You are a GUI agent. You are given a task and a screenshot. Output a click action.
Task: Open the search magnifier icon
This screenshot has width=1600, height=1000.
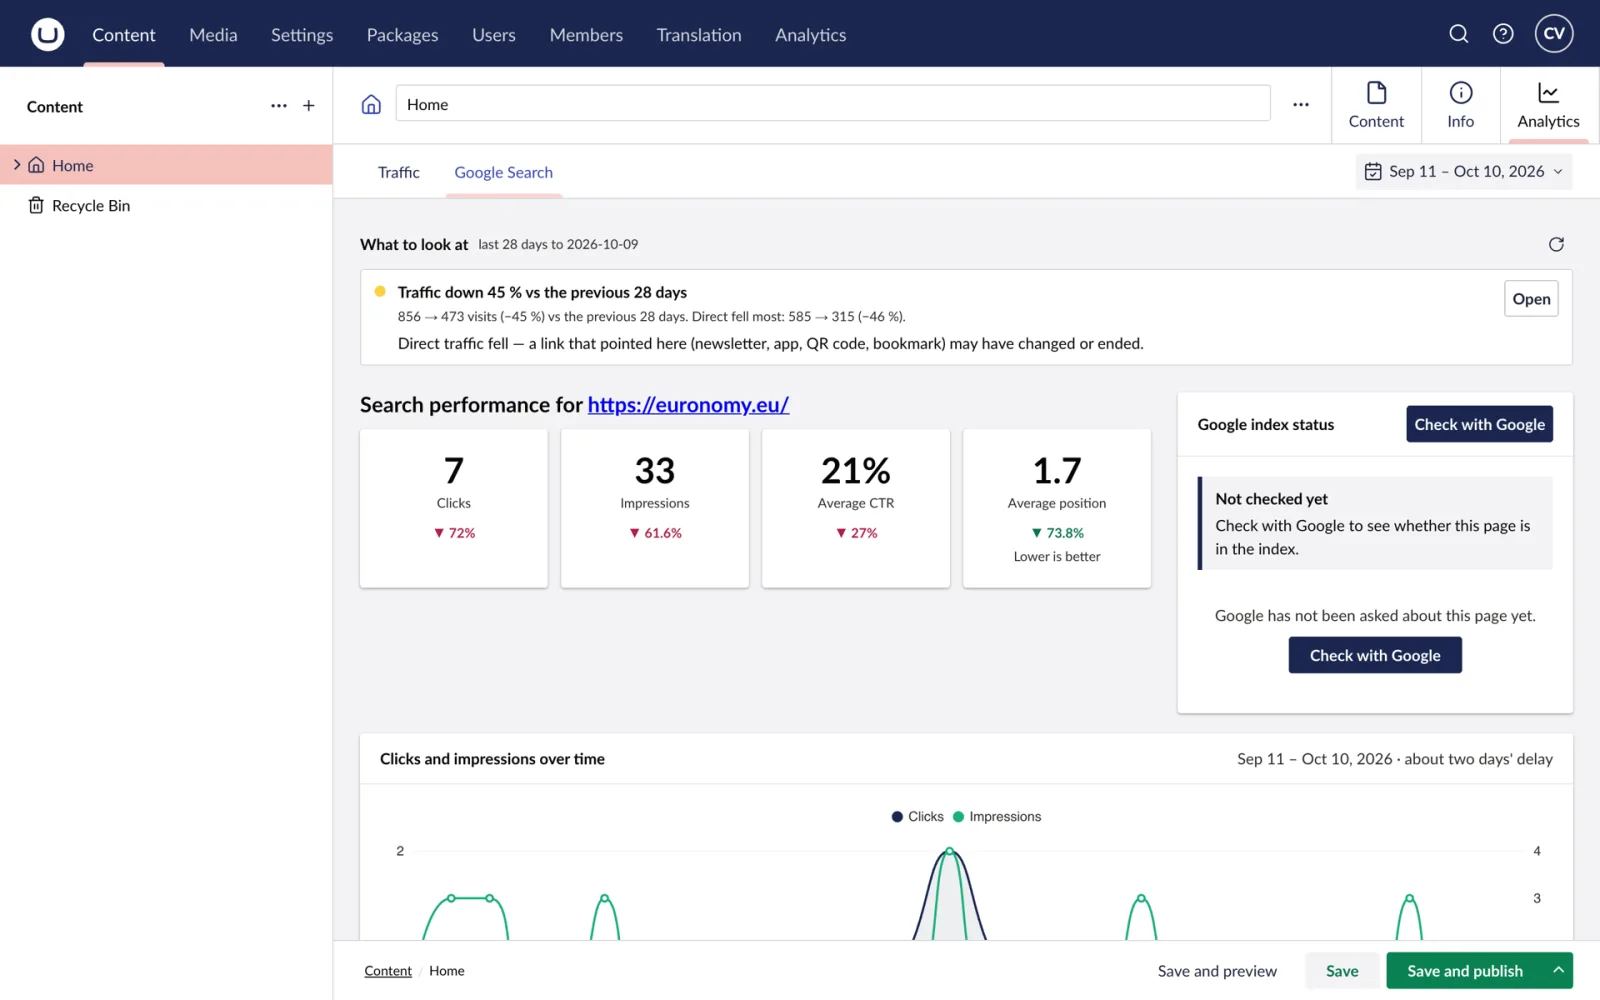point(1458,34)
